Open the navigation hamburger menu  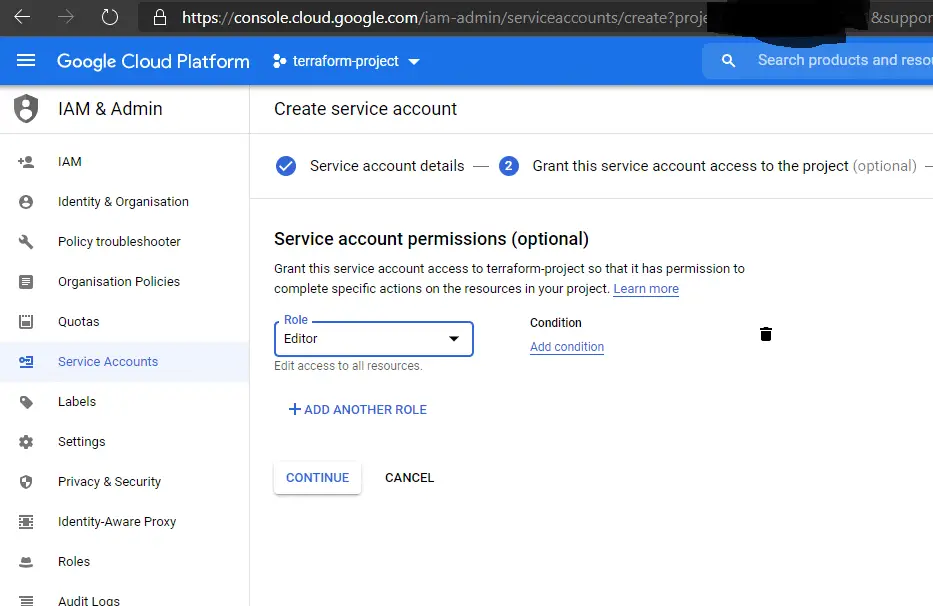point(26,60)
